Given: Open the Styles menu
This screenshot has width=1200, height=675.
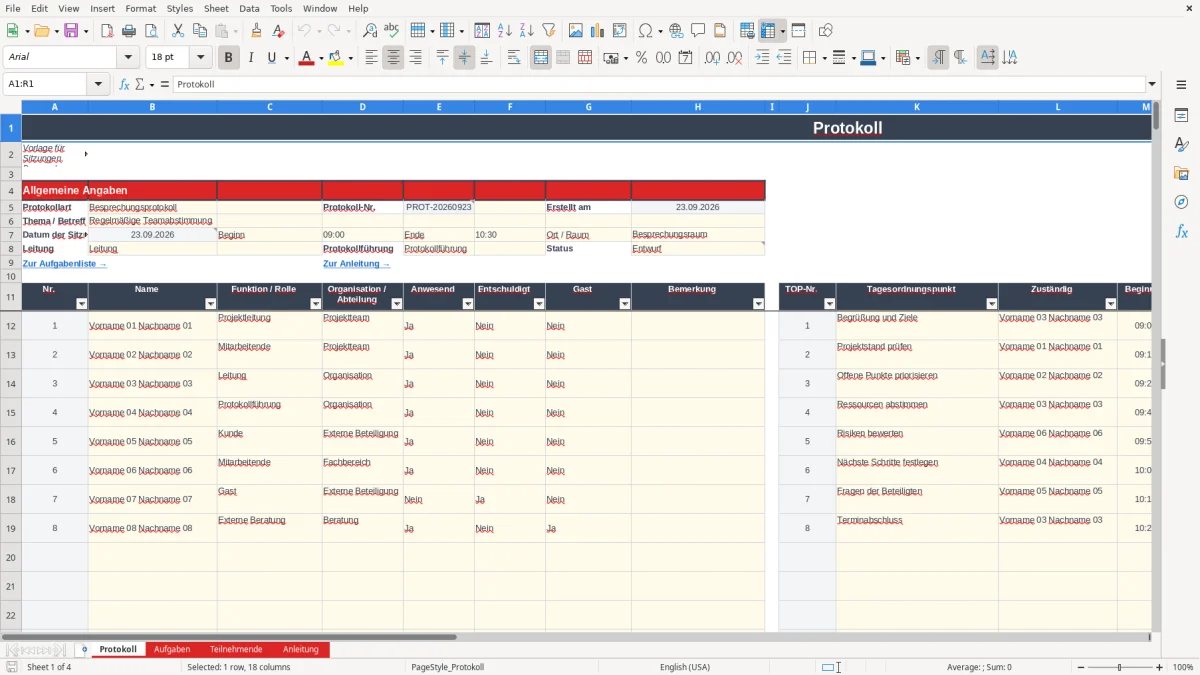Looking at the screenshot, I should click(180, 8).
